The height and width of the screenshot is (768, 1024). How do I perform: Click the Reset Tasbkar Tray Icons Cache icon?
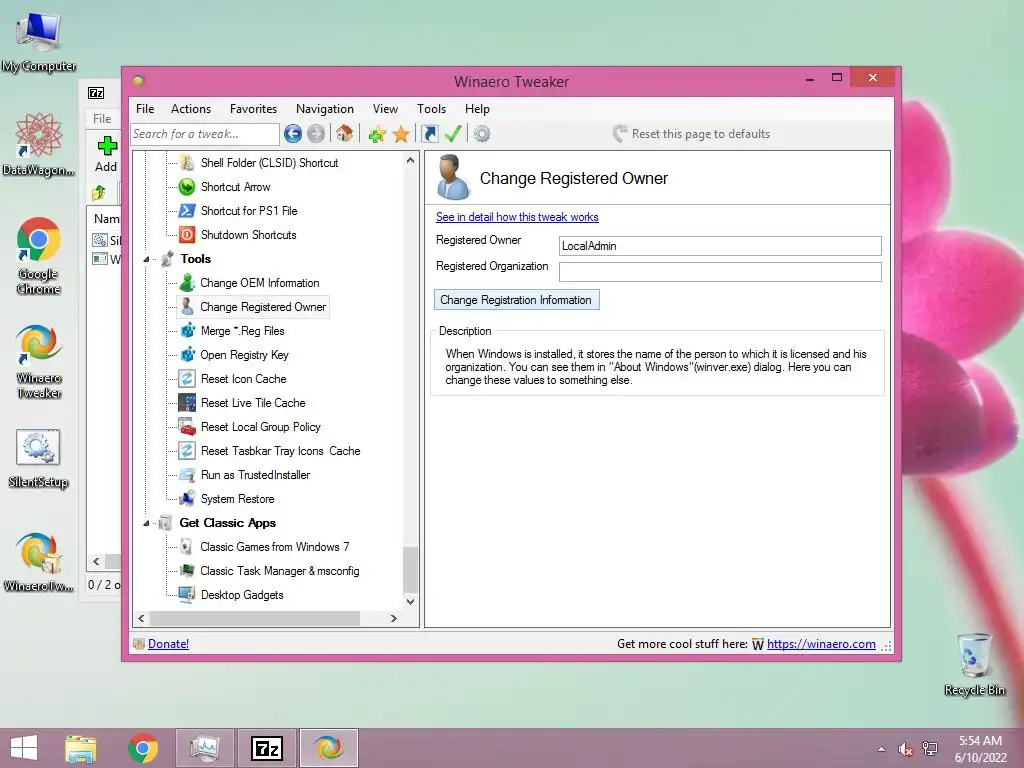187,451
